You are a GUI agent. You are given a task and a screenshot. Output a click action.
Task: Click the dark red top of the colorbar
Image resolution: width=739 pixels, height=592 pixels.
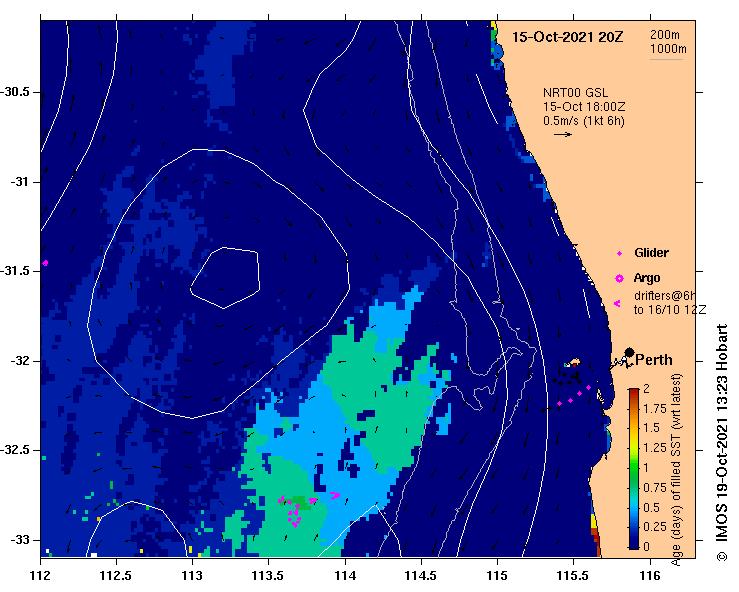tap(634, 393)
